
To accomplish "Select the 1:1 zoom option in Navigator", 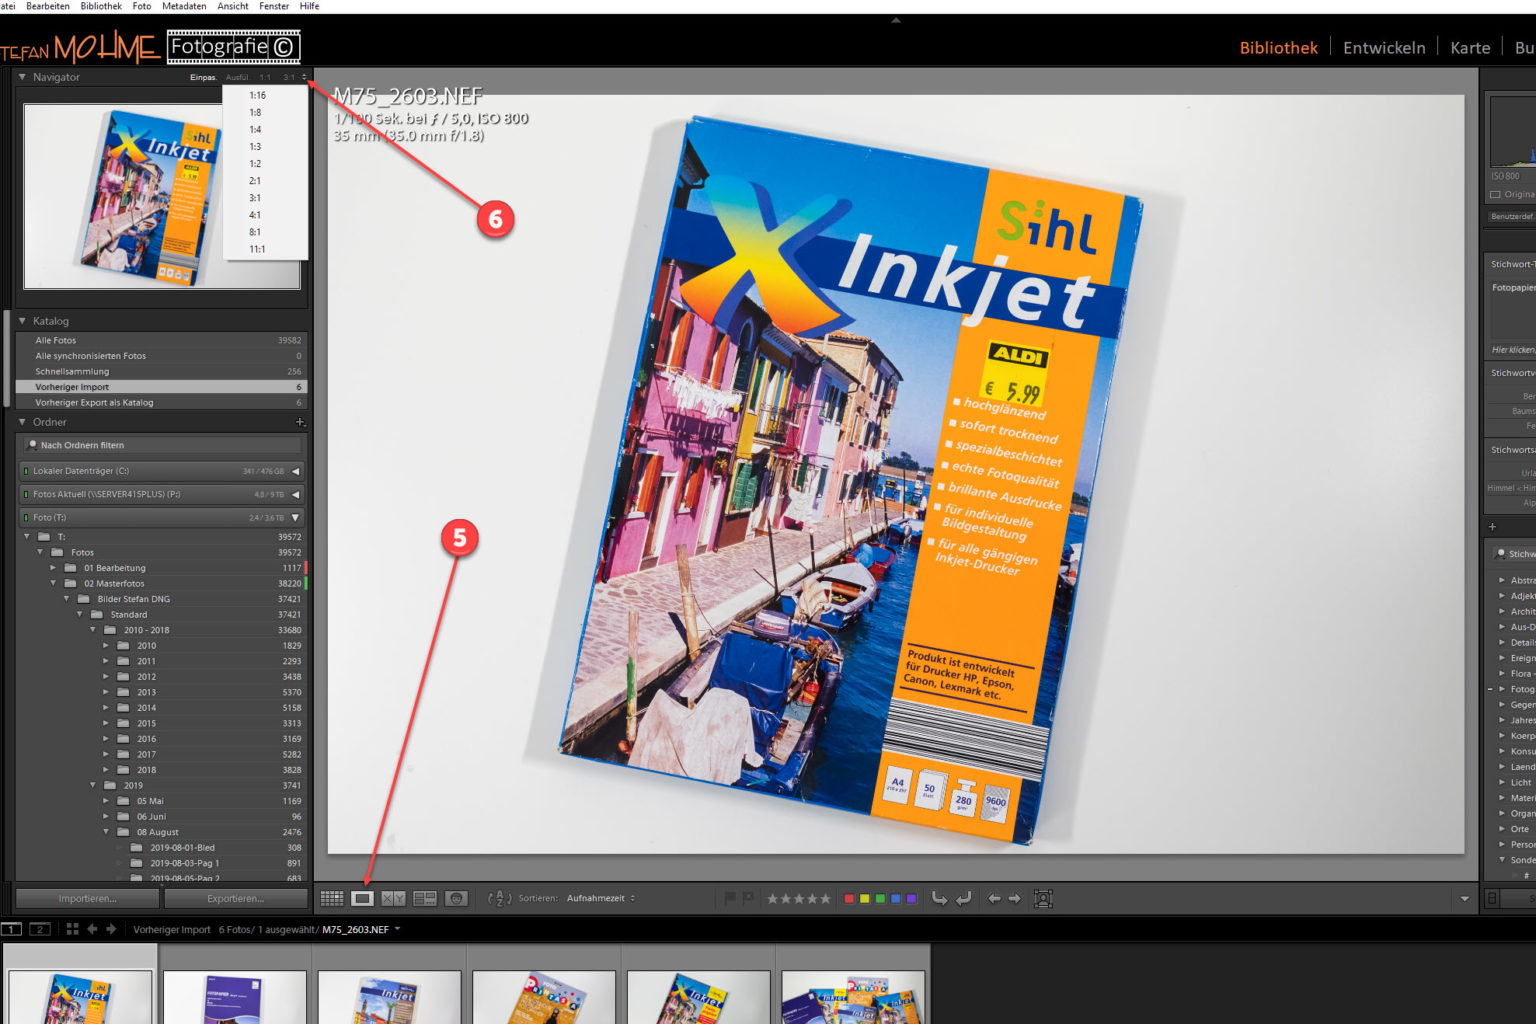I will (265, 77).
